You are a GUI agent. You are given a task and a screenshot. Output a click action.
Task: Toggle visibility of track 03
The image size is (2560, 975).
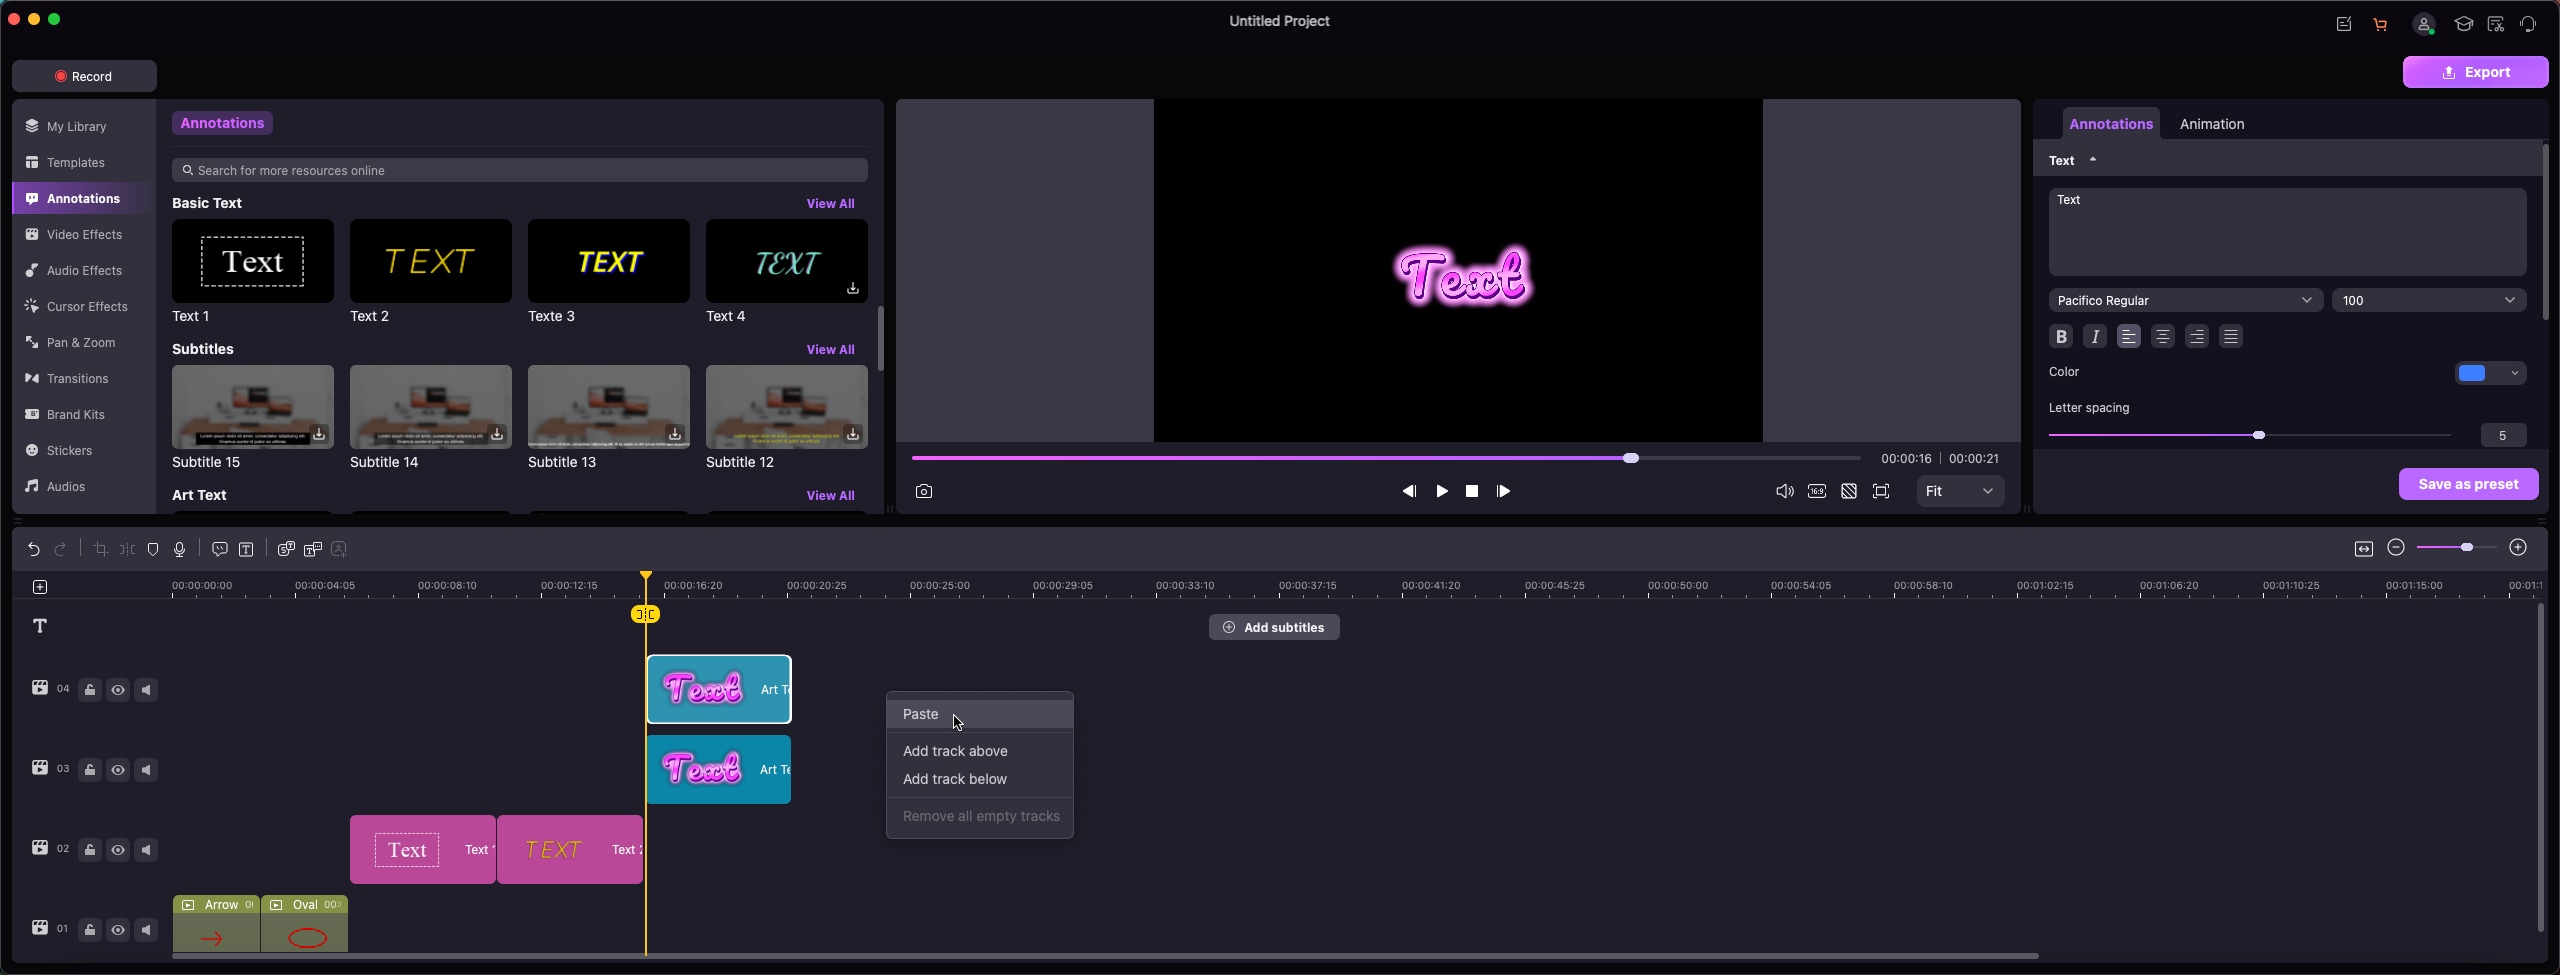118,770
